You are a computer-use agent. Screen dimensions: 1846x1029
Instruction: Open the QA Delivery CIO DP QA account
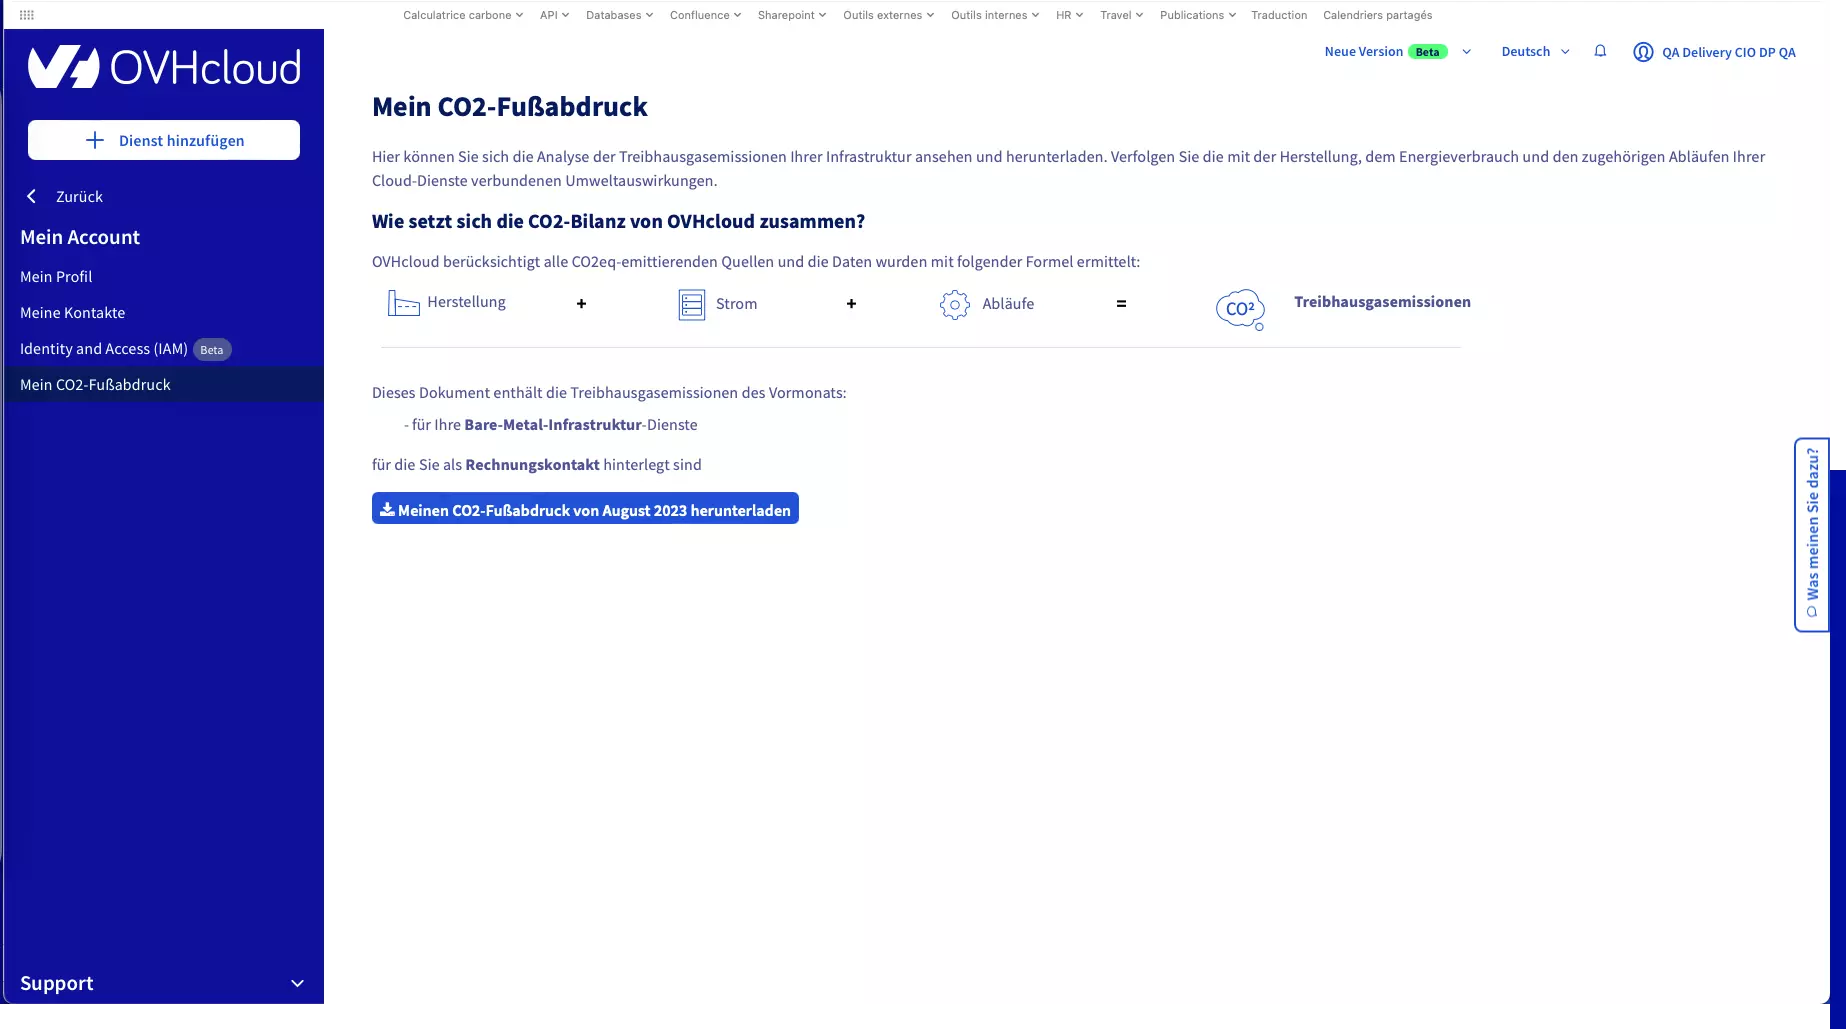click(1728, 52)
